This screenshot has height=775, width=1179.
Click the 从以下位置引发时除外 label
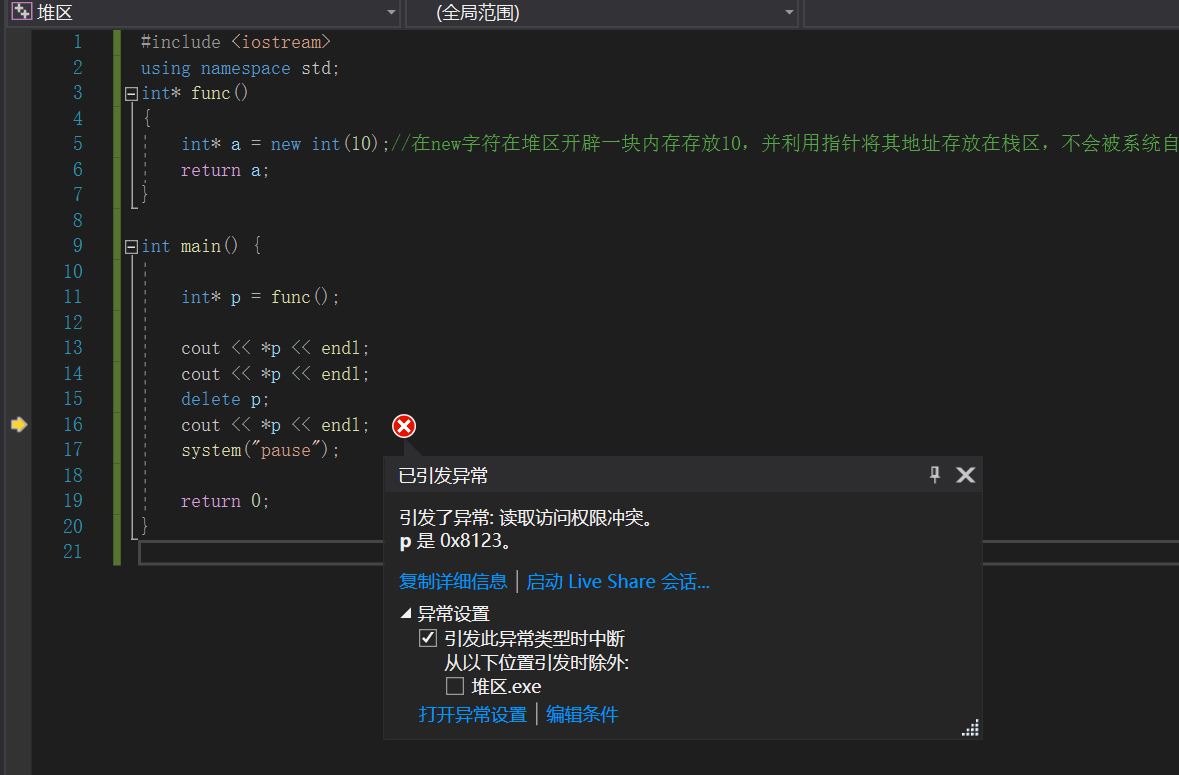coord(536,663)
